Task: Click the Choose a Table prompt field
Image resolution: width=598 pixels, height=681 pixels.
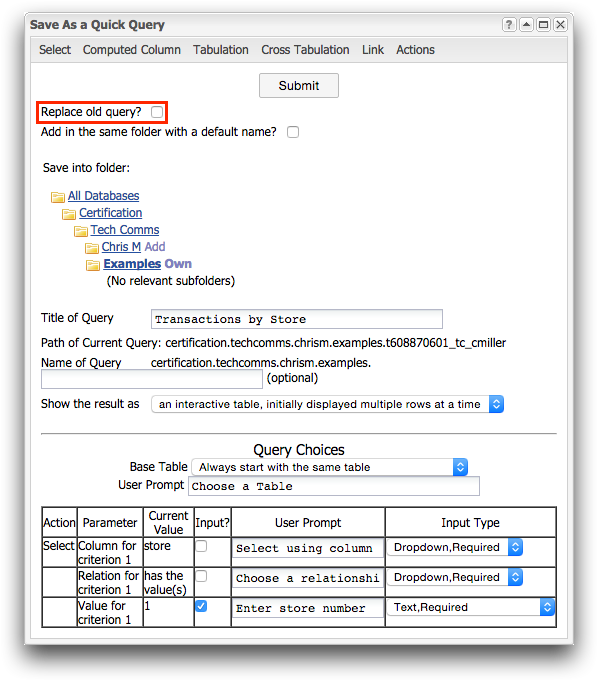Action: tap(334, 486)
